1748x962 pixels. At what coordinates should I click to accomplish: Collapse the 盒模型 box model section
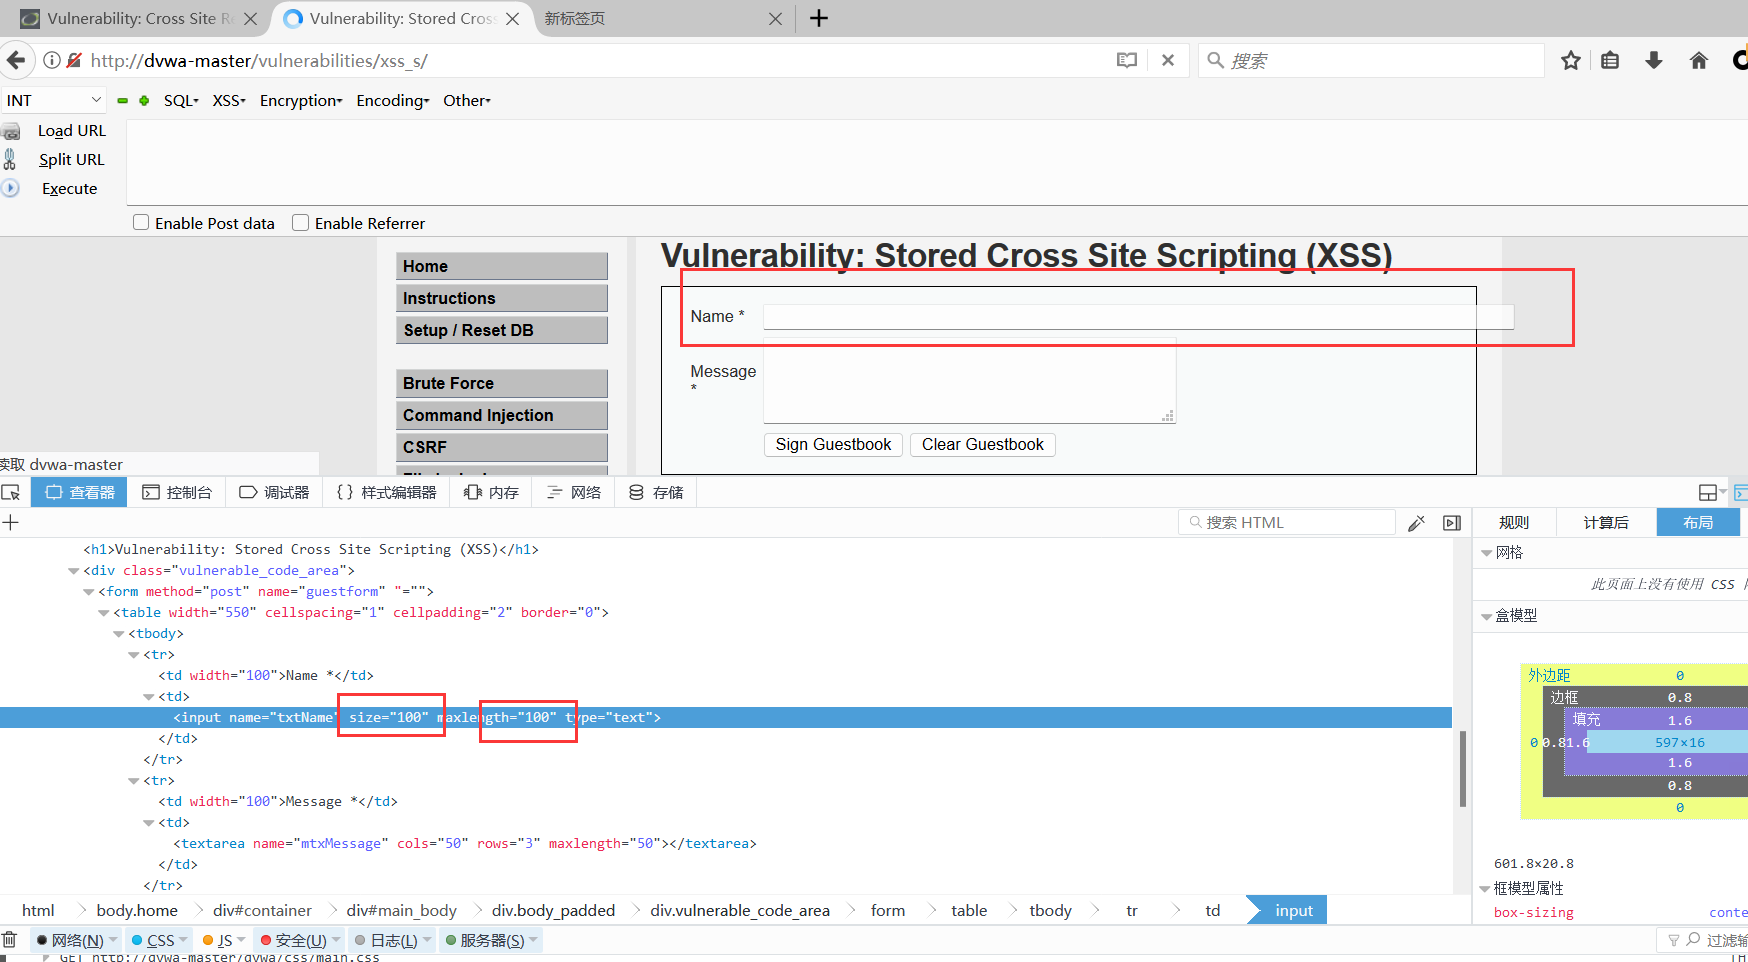pos(1487,615)
